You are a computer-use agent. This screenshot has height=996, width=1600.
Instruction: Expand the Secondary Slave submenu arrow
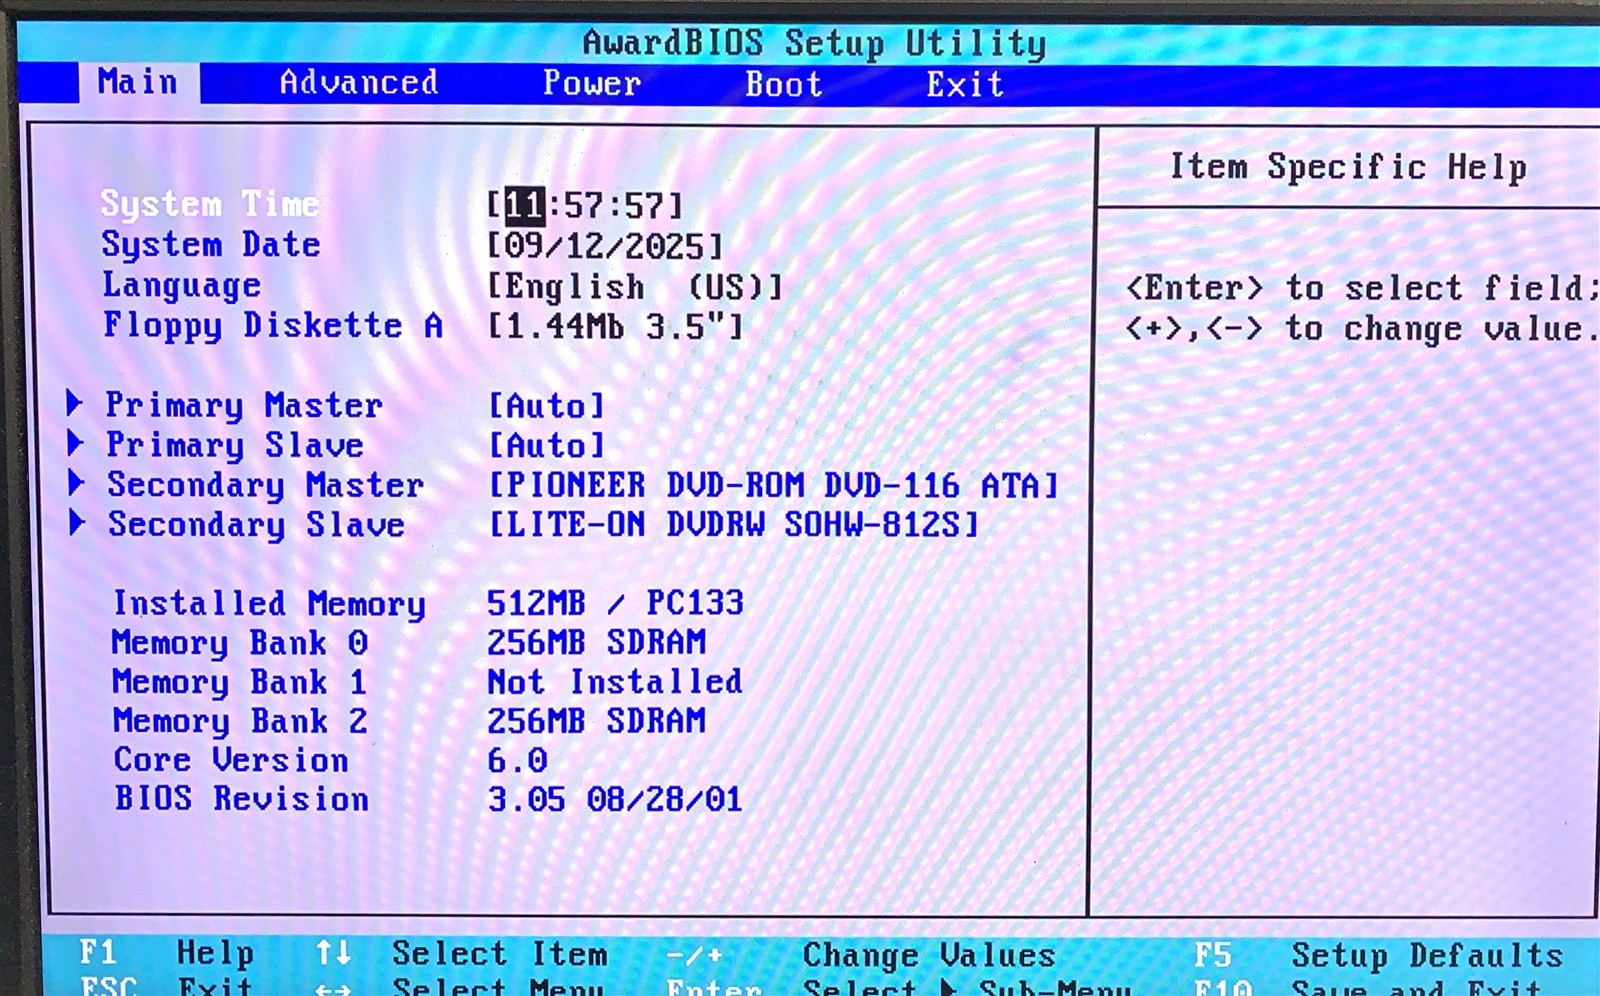tap(77, 522)
